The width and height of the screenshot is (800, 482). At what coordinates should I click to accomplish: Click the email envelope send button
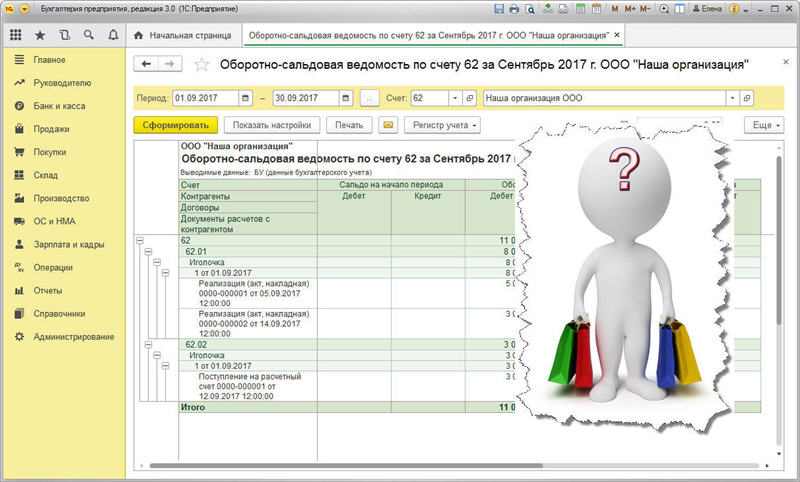click(388, 125)
